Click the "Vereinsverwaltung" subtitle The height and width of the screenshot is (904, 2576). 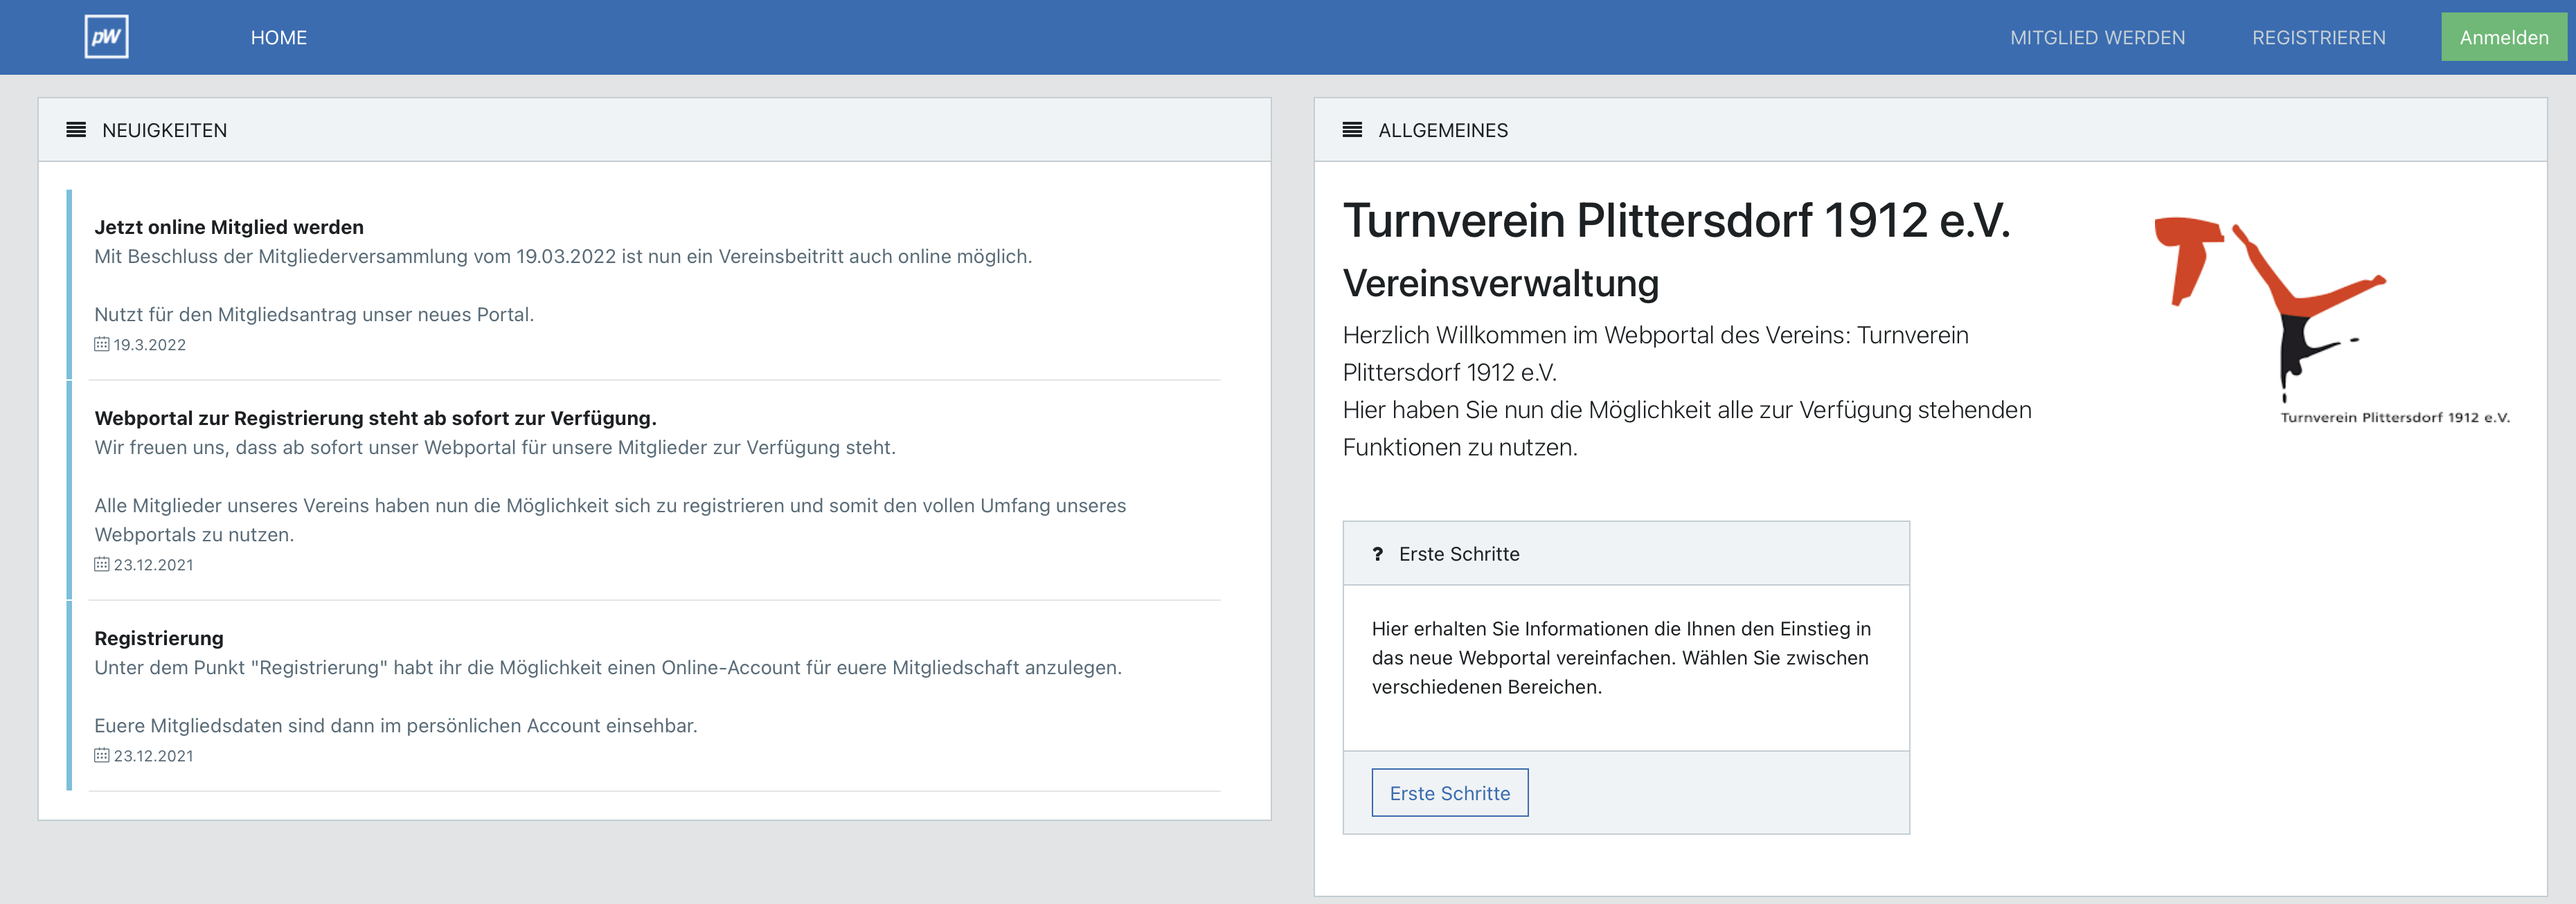(x=1500, y=284)
